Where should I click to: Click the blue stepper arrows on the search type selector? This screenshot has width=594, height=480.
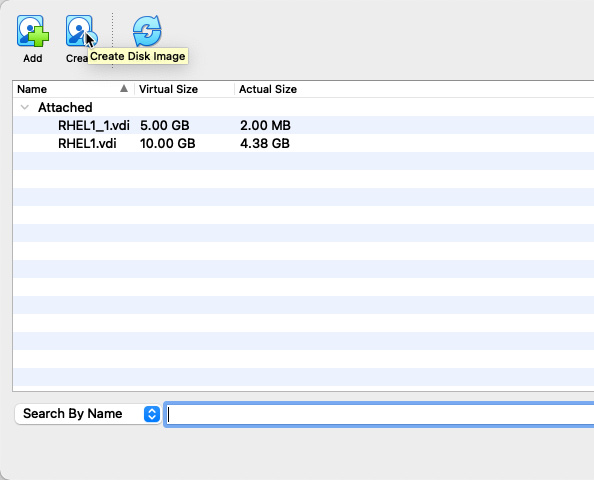point(152,414)
